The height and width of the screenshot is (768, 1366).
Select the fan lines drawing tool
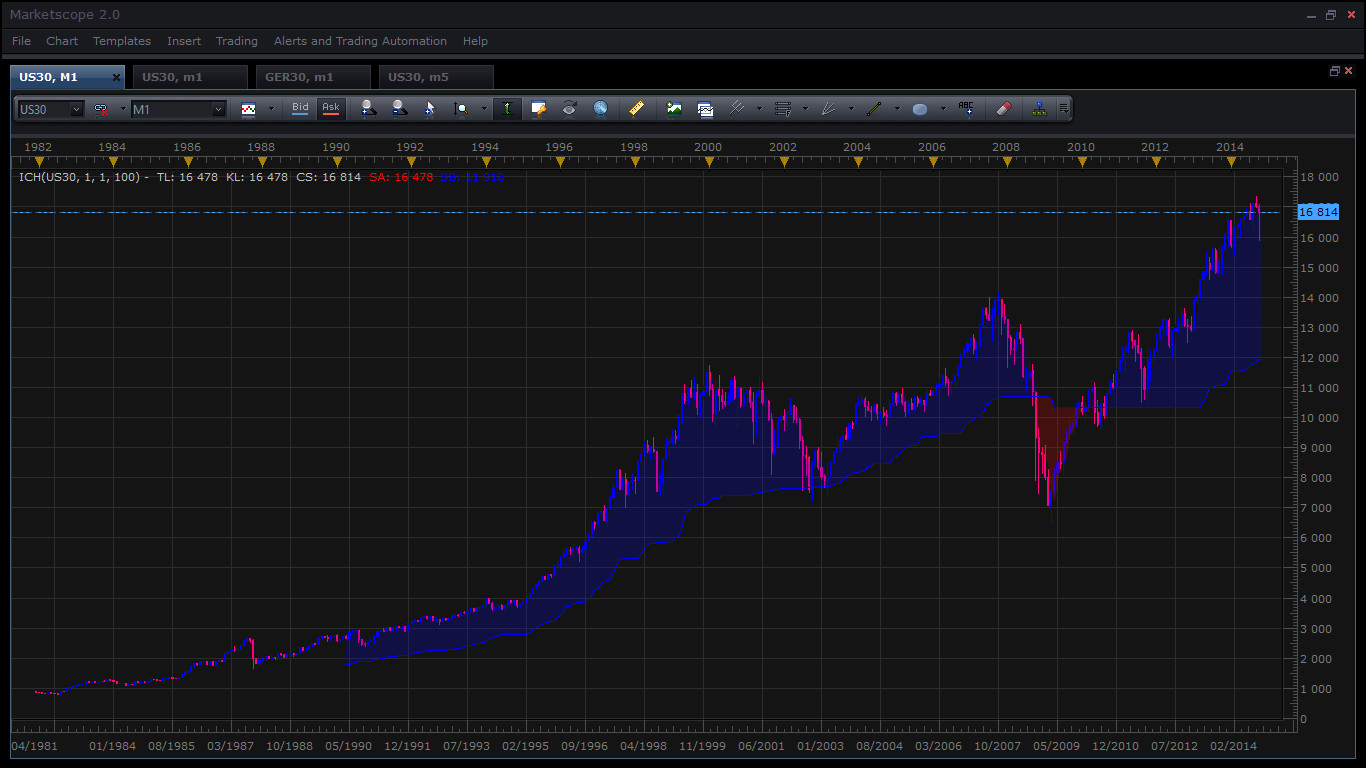(829, 109)
